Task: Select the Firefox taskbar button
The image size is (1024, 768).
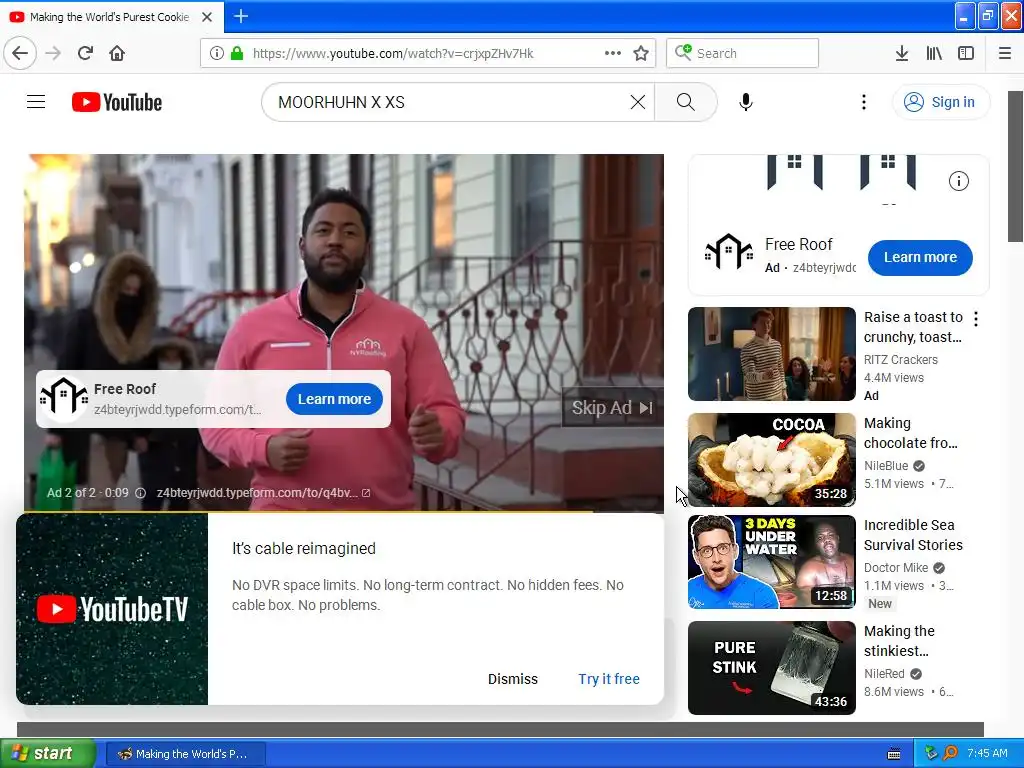Action: pos(185,754)
